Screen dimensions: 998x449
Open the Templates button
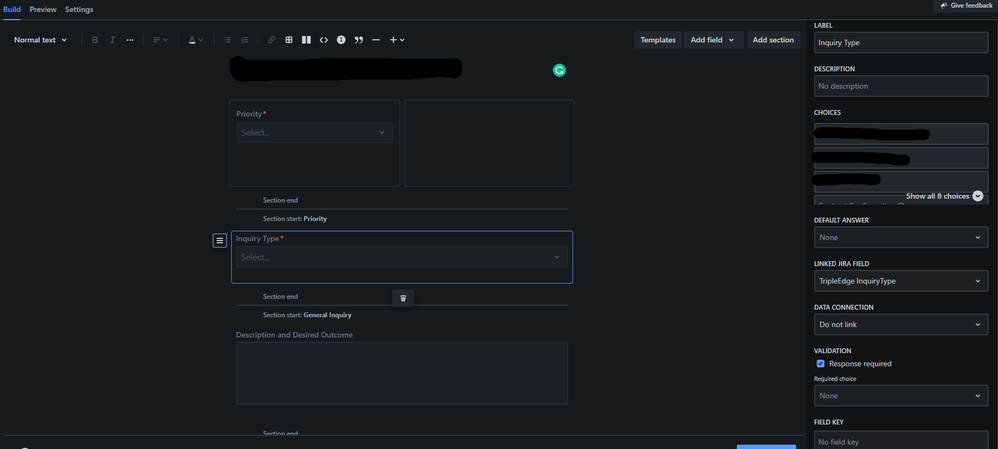(x=658, y=39)
